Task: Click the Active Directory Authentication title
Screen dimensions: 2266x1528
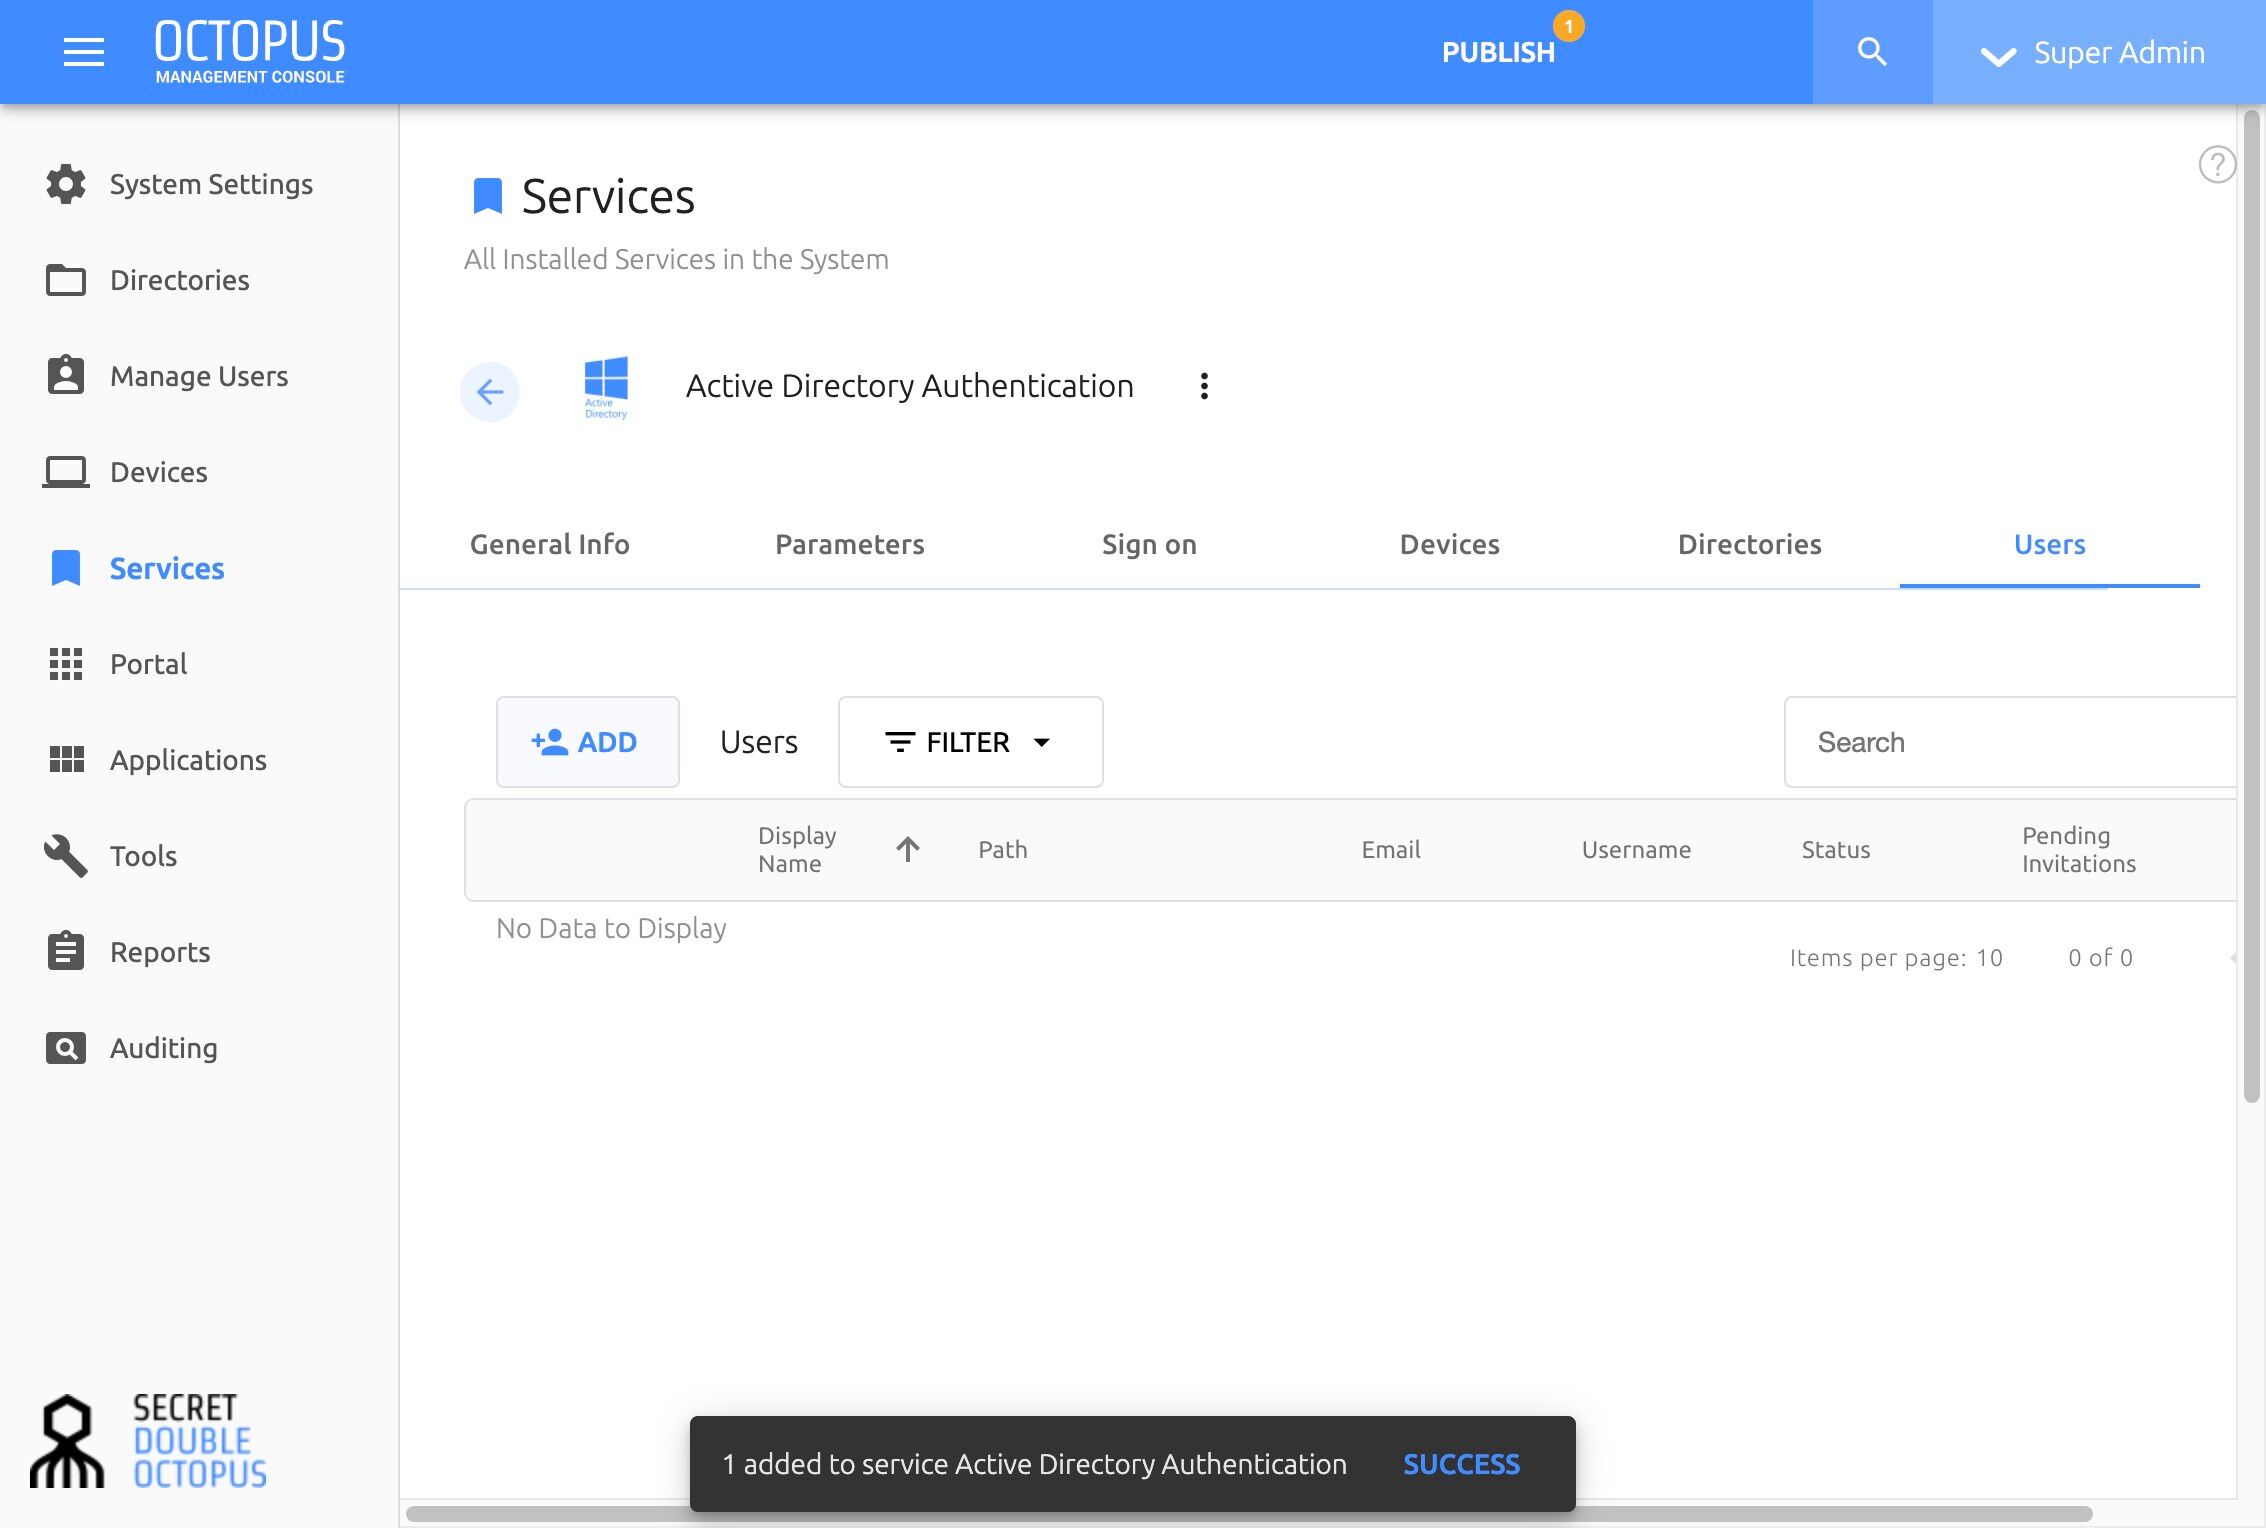Action: pos(909,386)
